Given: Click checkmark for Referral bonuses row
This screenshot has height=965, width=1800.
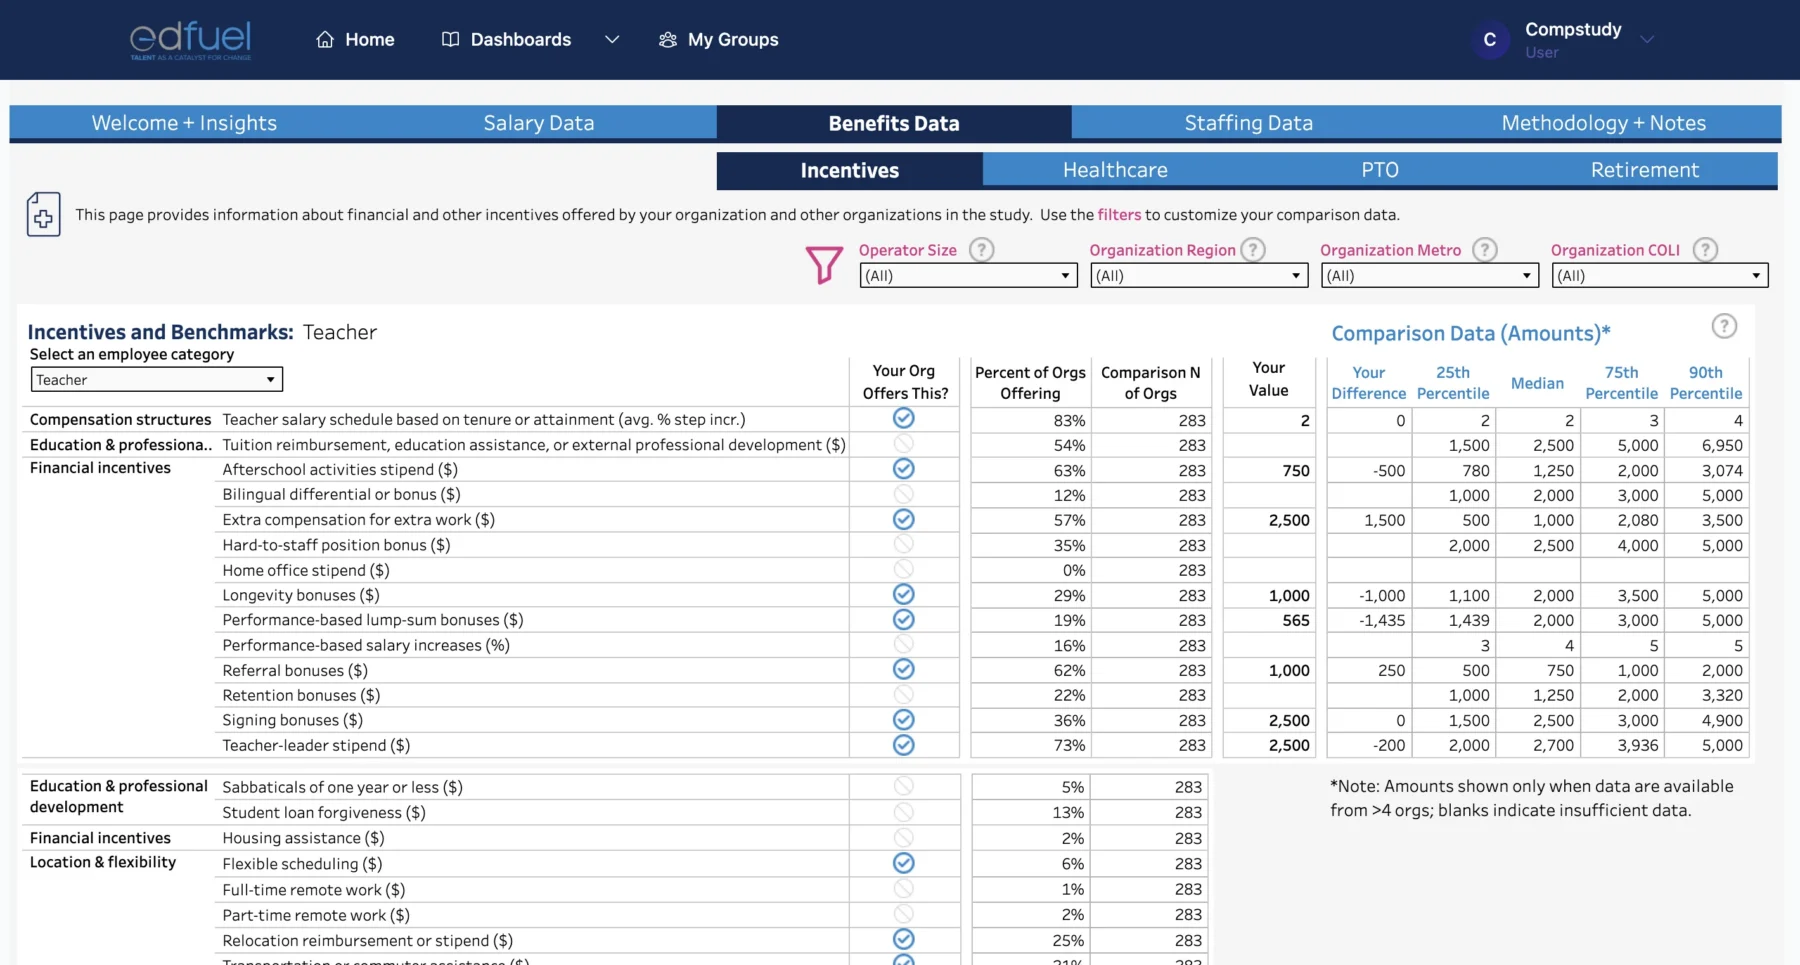Looking at the screenshot, I should point(903,669).
